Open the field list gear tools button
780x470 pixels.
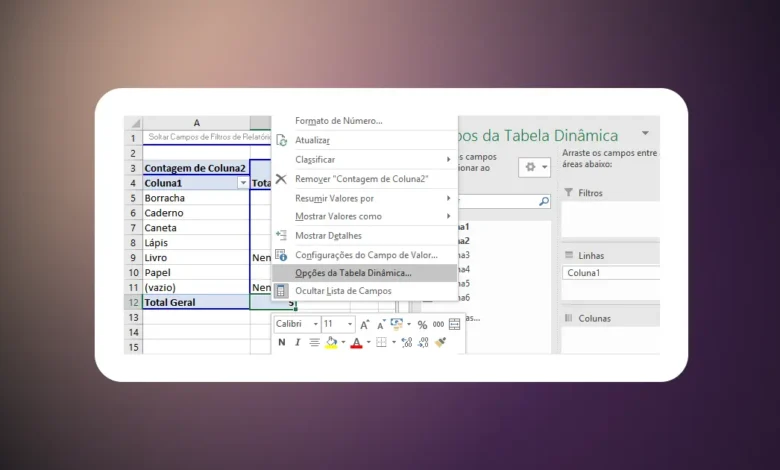click(533, 168)
